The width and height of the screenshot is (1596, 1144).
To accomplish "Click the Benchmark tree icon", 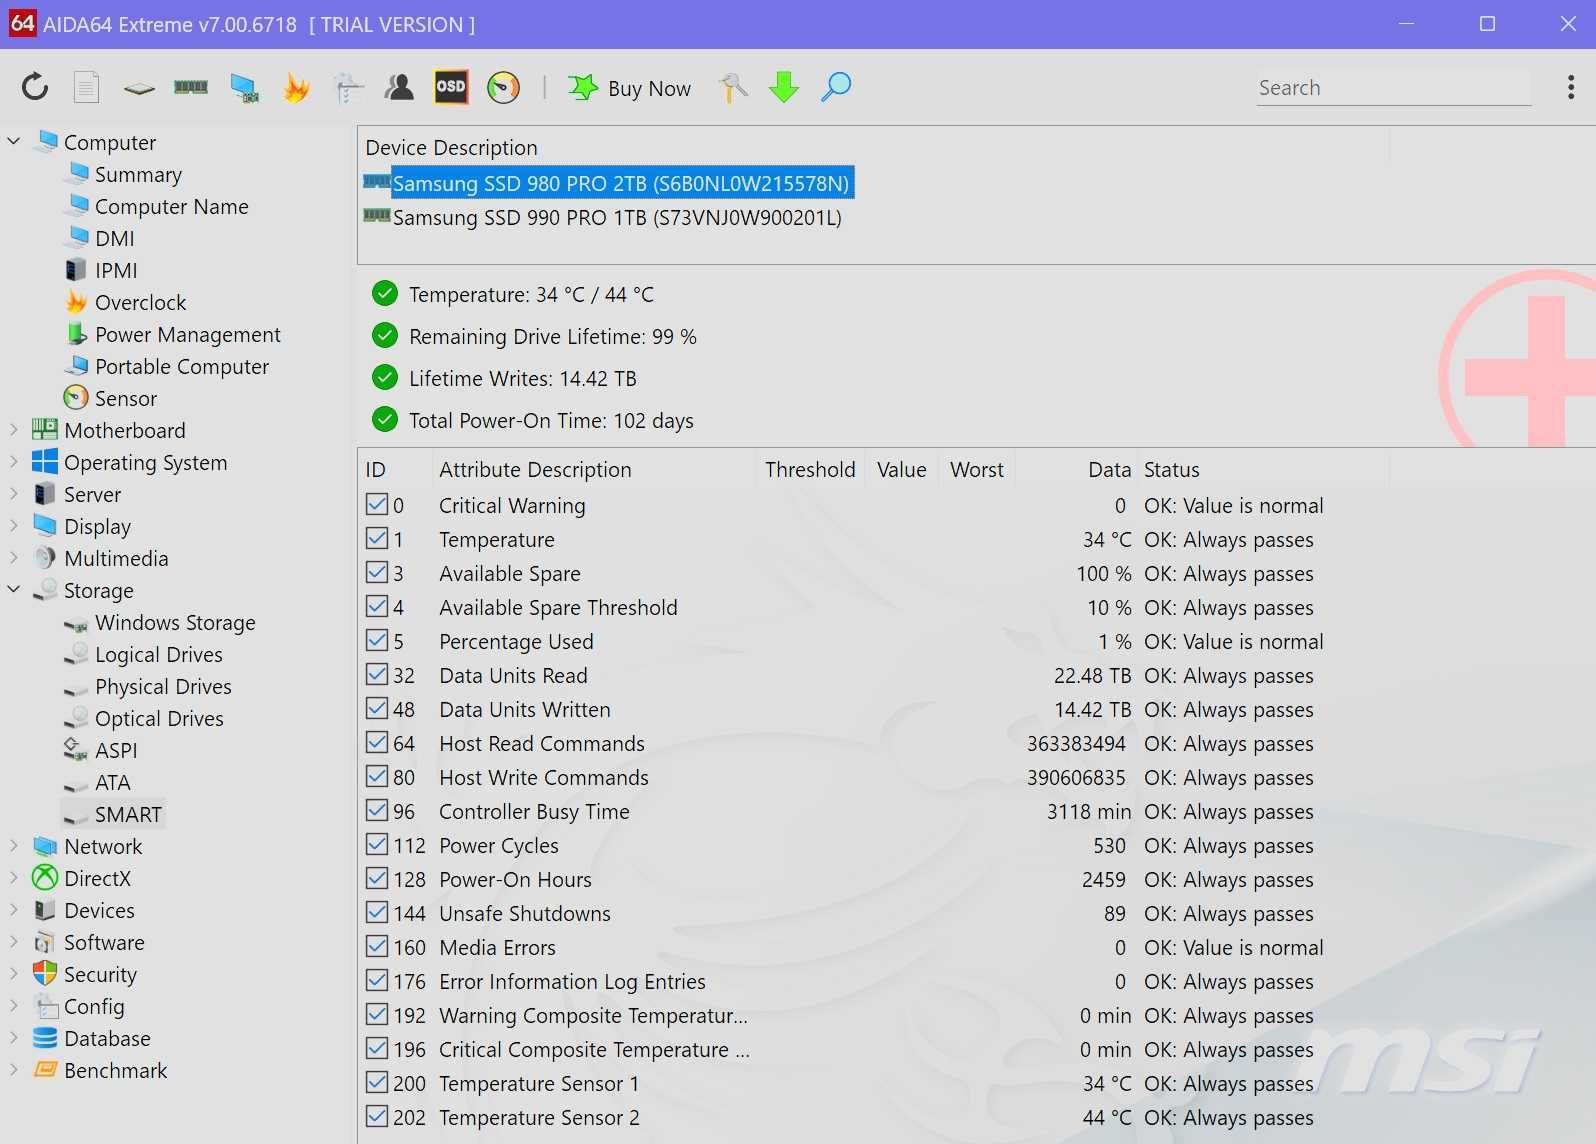I will 44,1070.
